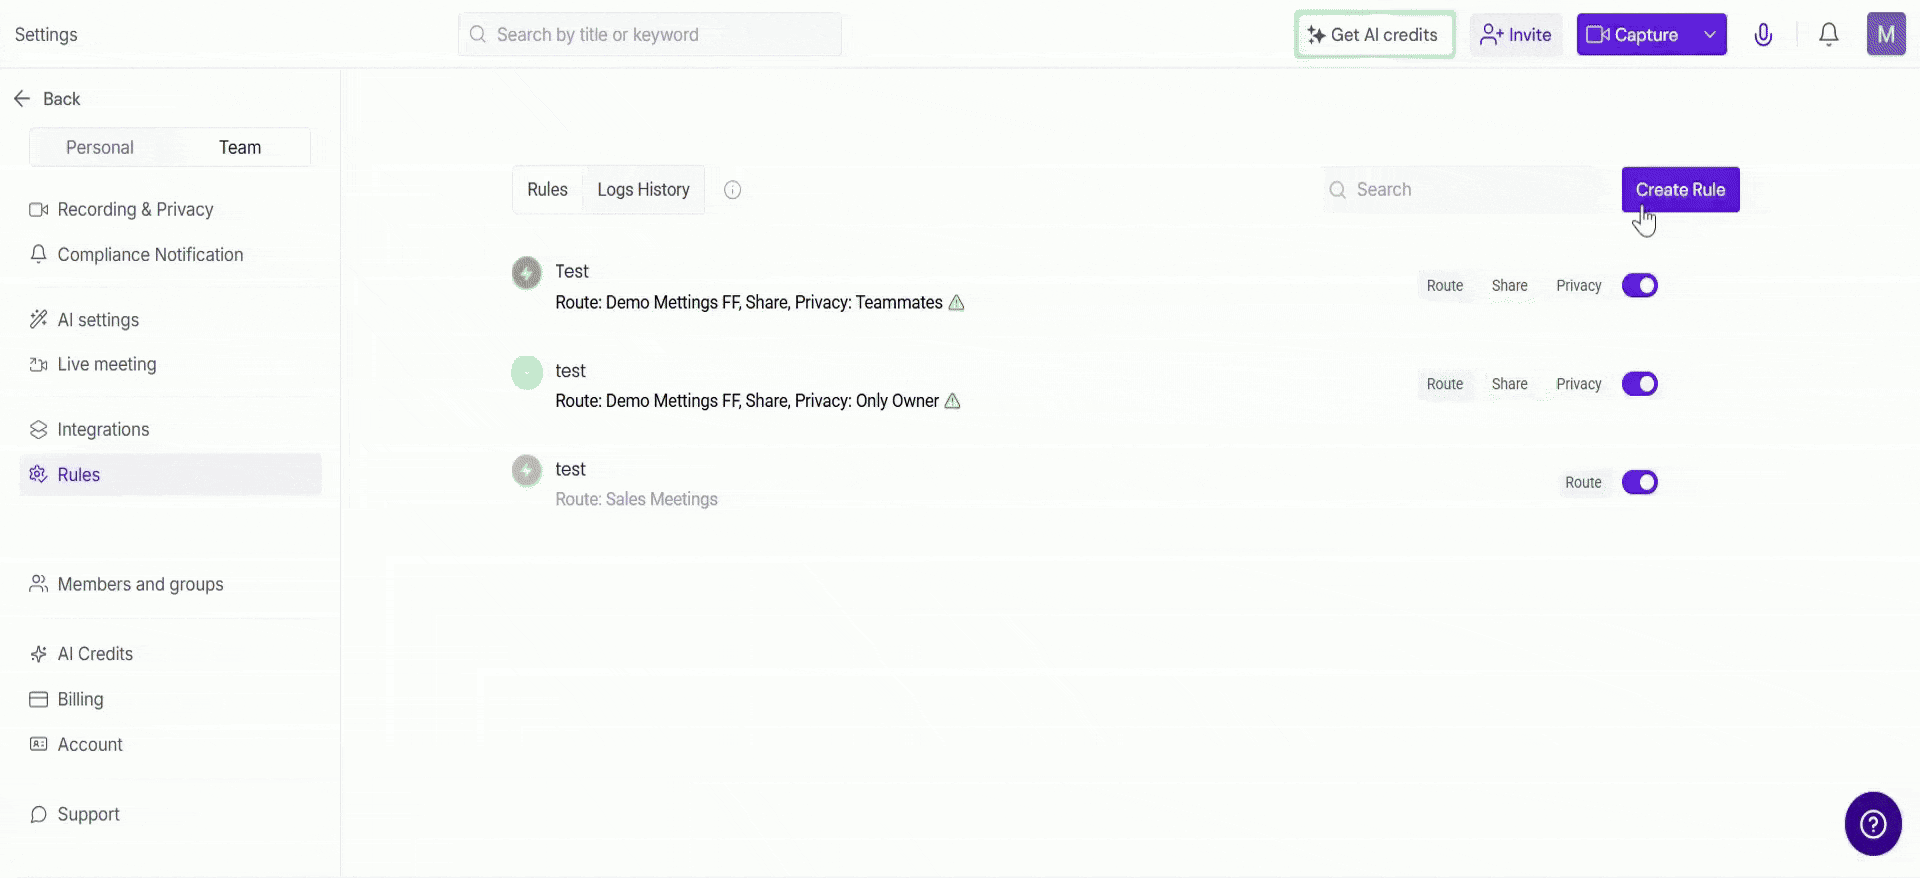The image size is (1920, 878).
Task: Select Rules in sidebar
Action: (171, 474)
